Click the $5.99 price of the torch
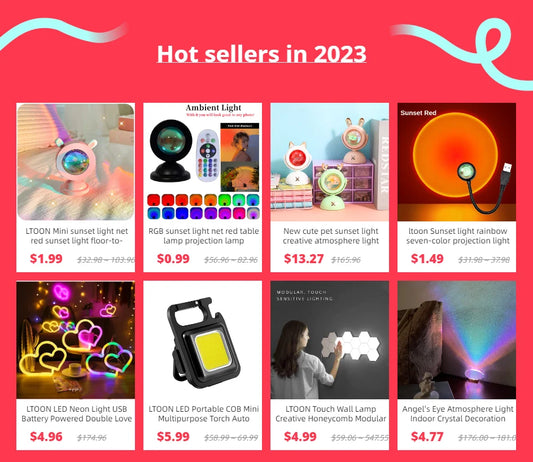 tap(173, 437)
